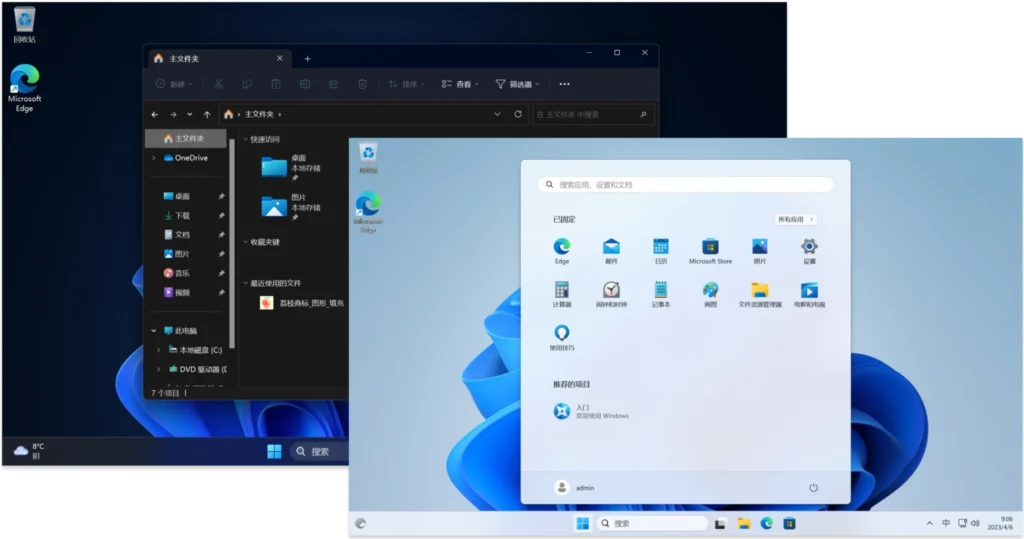Open the See more (...) toolbar menu
The image size is (1024, 539).
564,84
